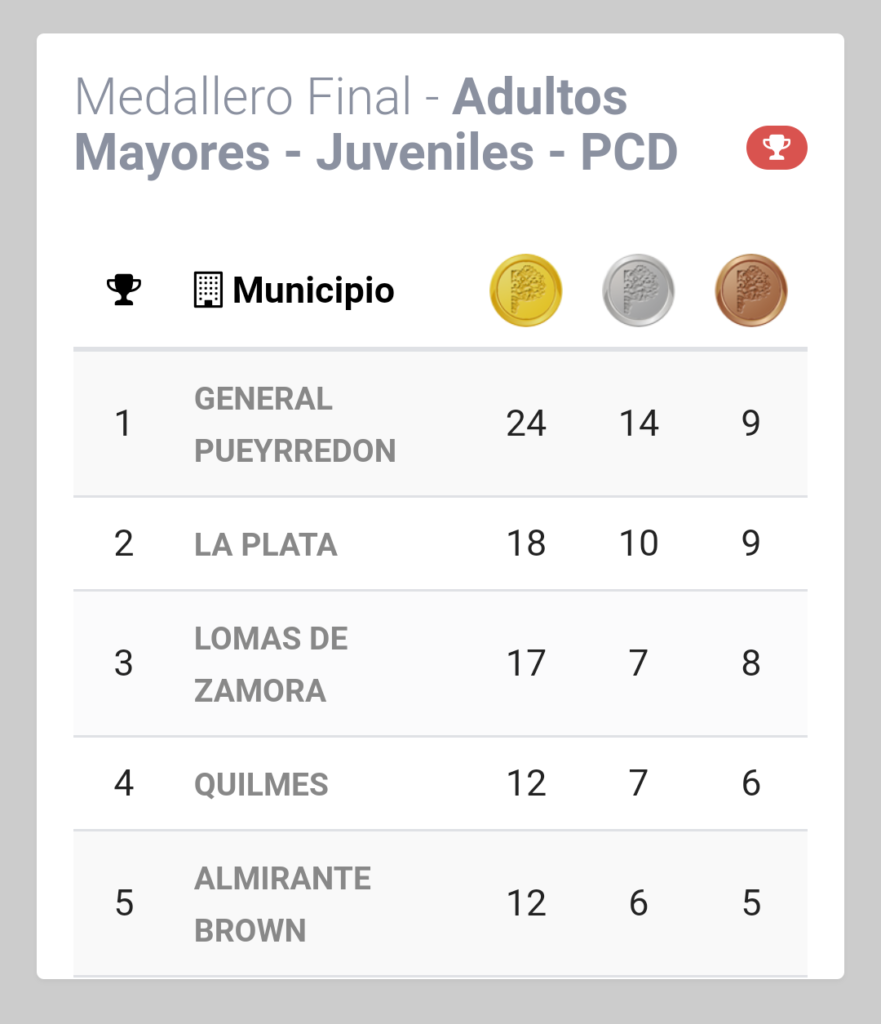Click the red trophy badge button
Screen dimensions: 881x1024
(x=776, y=149)
